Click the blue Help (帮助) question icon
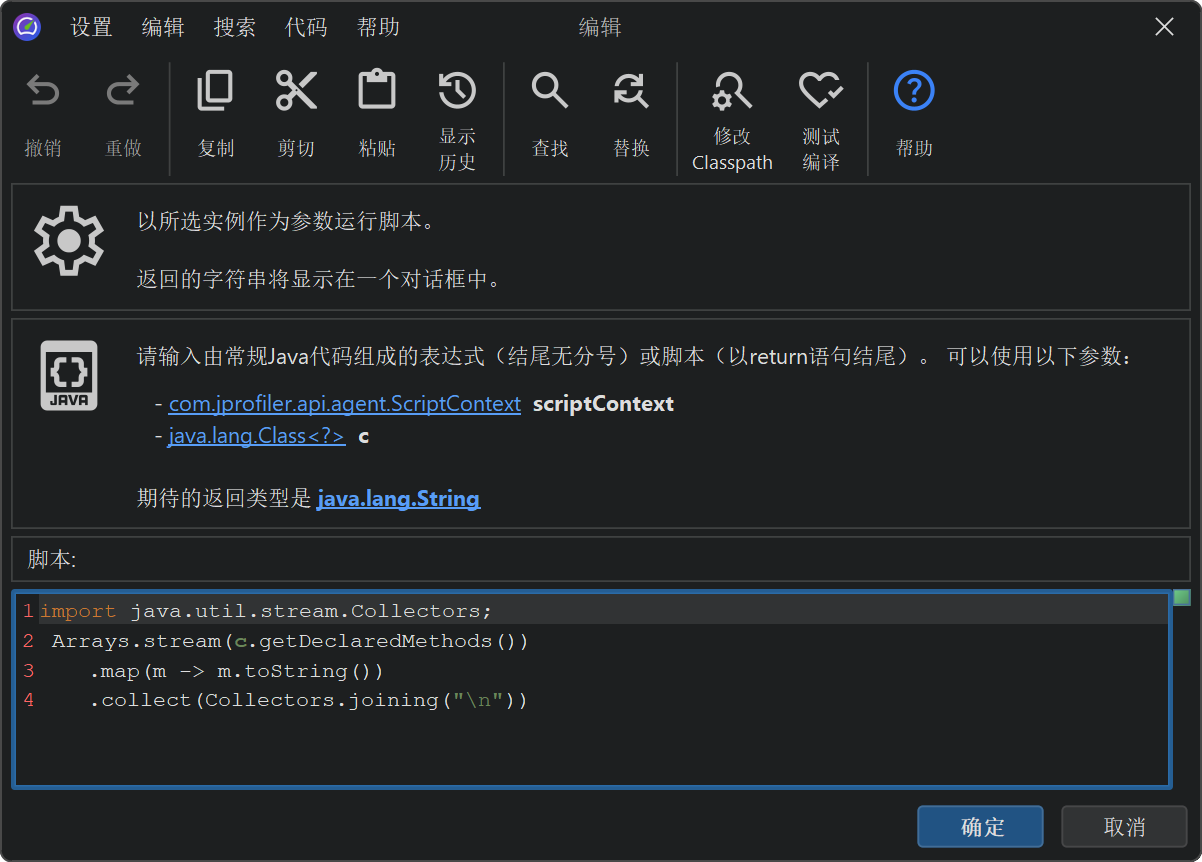The image size is (1202, 862). pyautogui.click(x=913, y=92)
